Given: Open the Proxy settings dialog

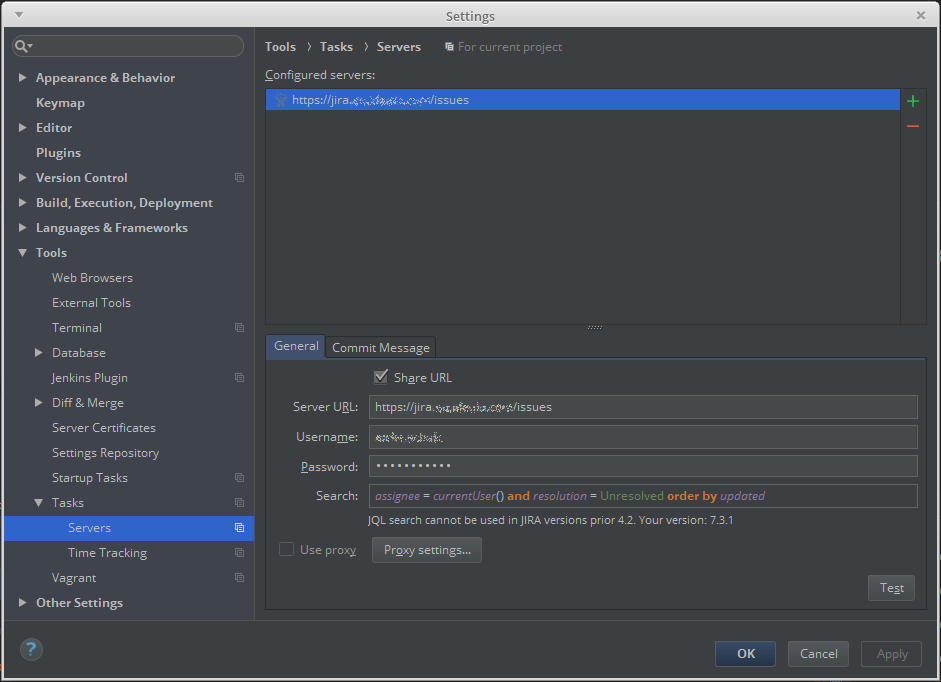Looking at the screenshot, I should pos(426,549).
